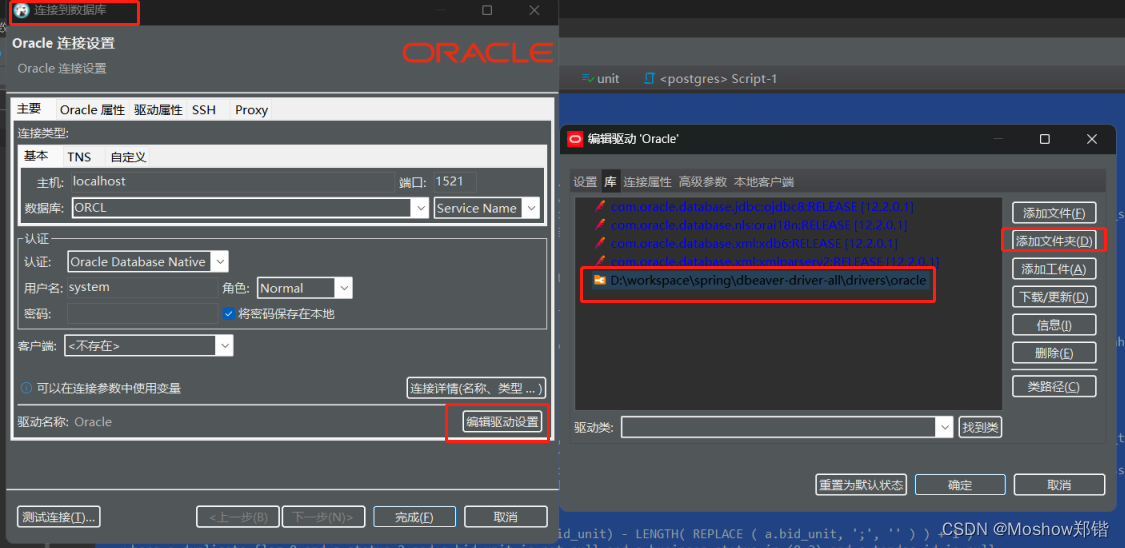Click the xmlparserv2 library feather icon
Screen dimensions: 1125x548
[x=600, y=261]
